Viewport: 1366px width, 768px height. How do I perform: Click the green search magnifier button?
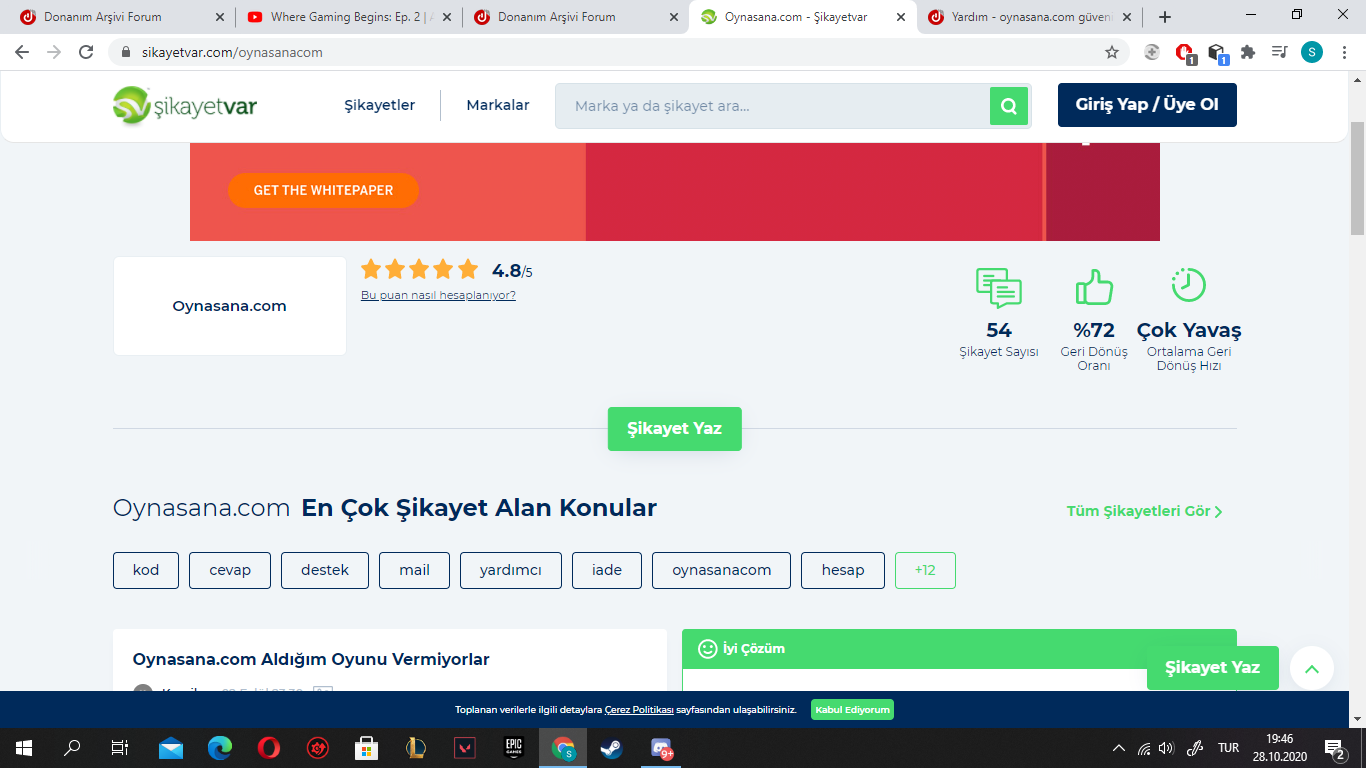1009,106
